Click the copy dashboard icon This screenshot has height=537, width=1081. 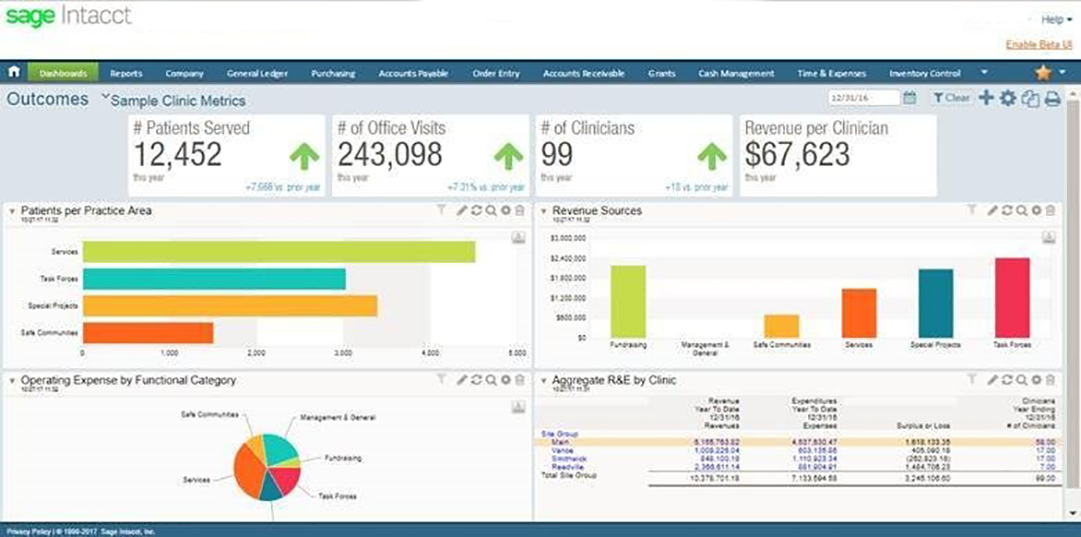point(1030,98)
